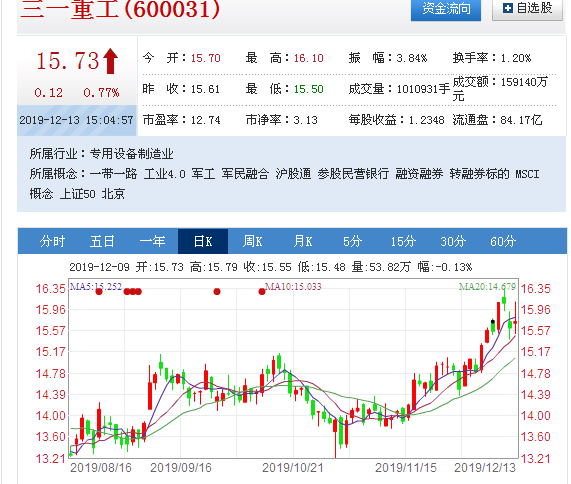Click the 今开 value 15.70
571x484 pixels.
(x=206, y=58)
